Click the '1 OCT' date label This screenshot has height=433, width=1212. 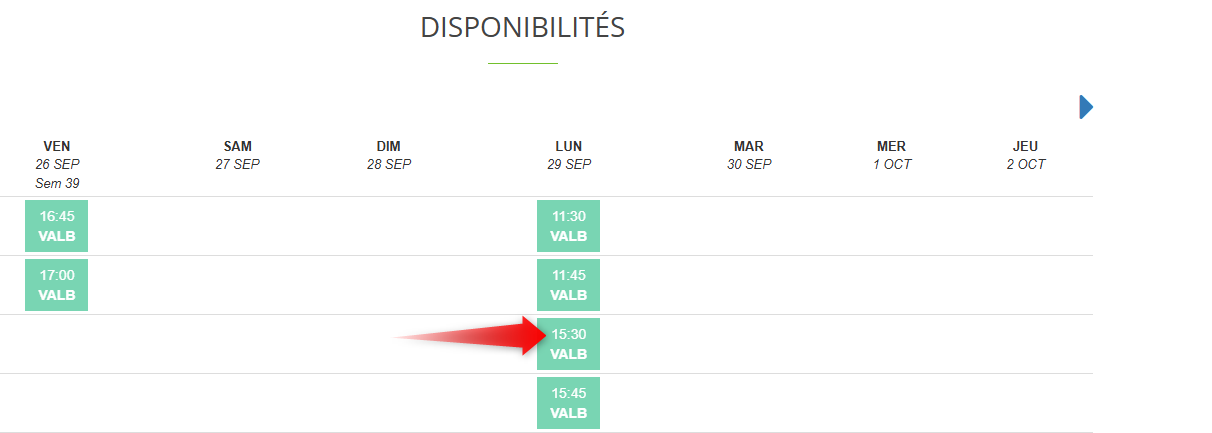pos(891,165)
